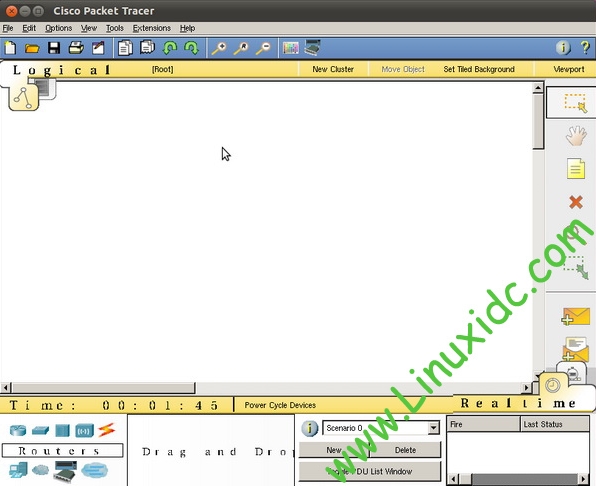
Task: Select the Connections lightning bolt icon
Action: [x=106, y=430]
